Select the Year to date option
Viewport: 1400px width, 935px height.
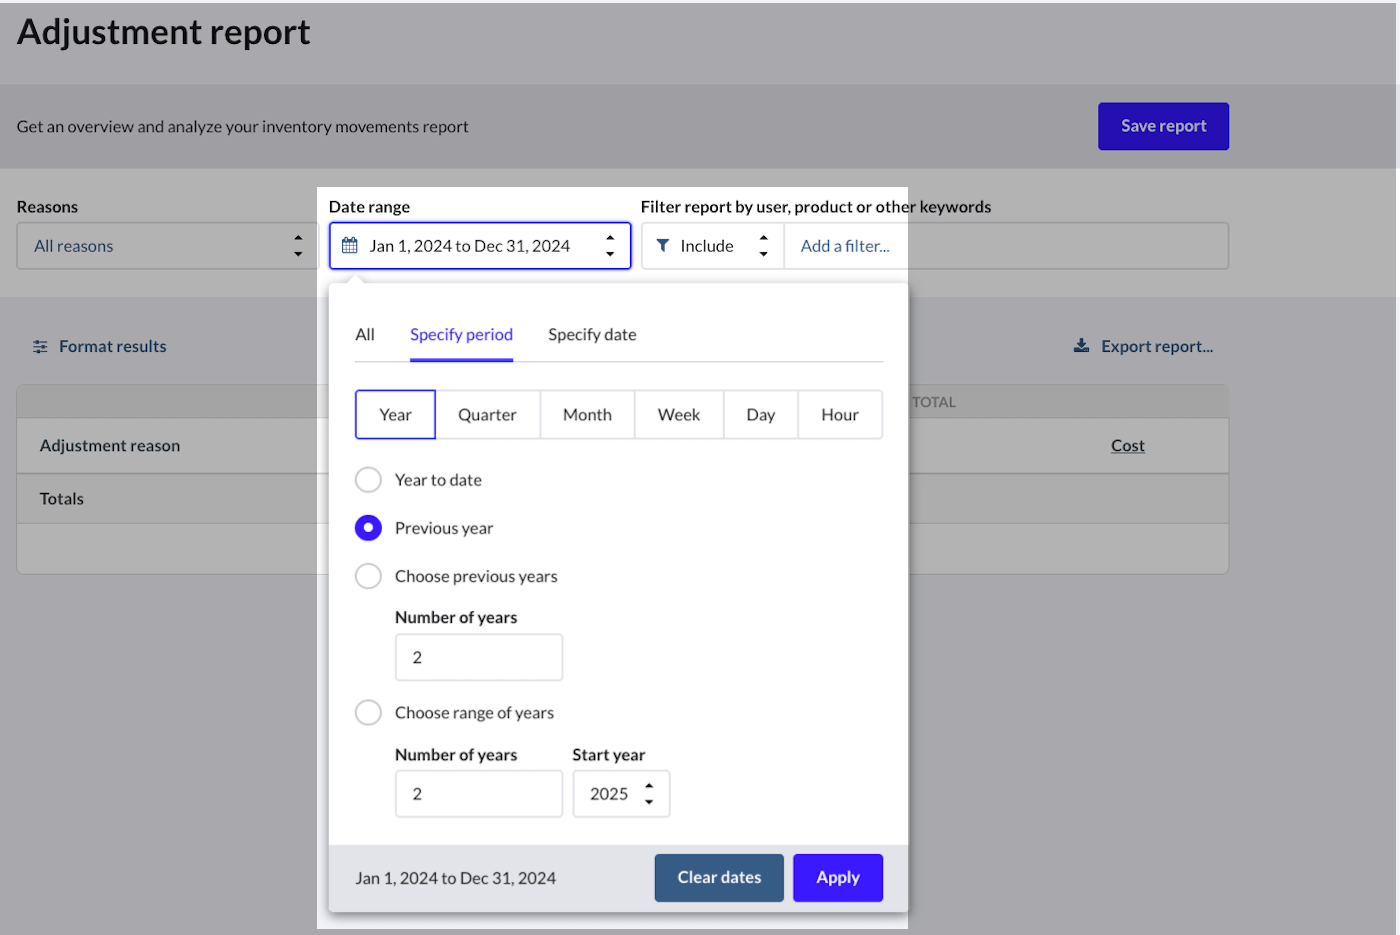369,480
